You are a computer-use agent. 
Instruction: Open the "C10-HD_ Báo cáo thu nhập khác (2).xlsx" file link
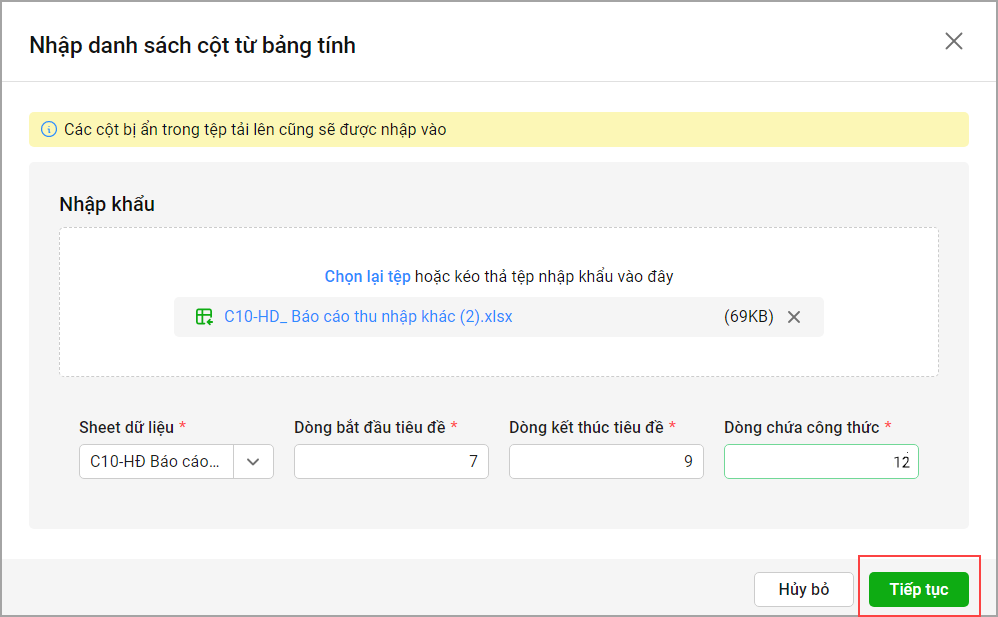click(x=368, y=317)
